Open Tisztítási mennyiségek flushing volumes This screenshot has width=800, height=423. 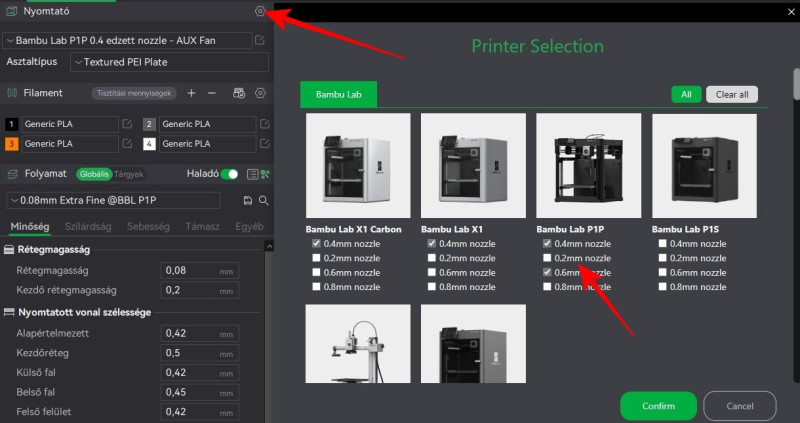pyautogui.click(x=134, y=93)
